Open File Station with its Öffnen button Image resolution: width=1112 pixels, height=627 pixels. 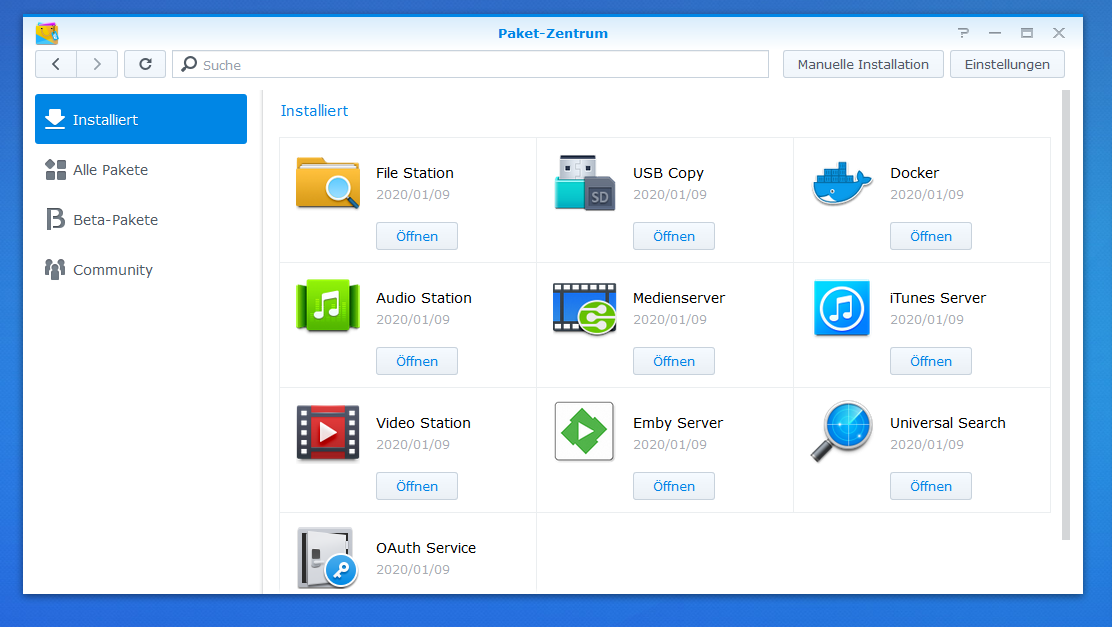pyautogui.click(x=417, y=236)
